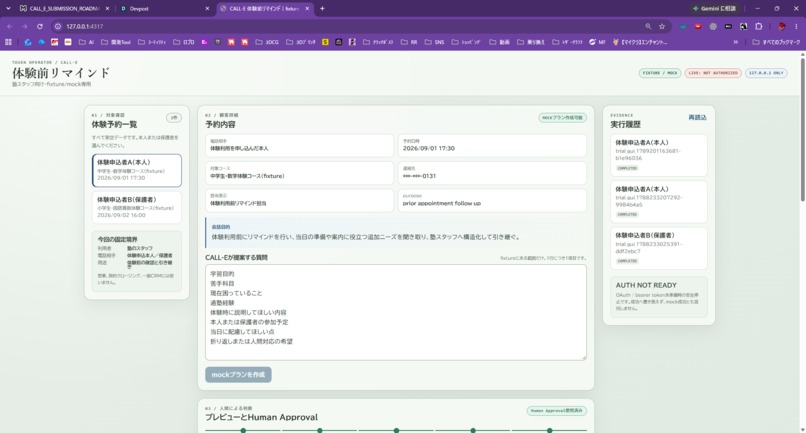Click the address bar showing 127.0.0.1:4317
The image size is (806, 433).
coord(350,26)
